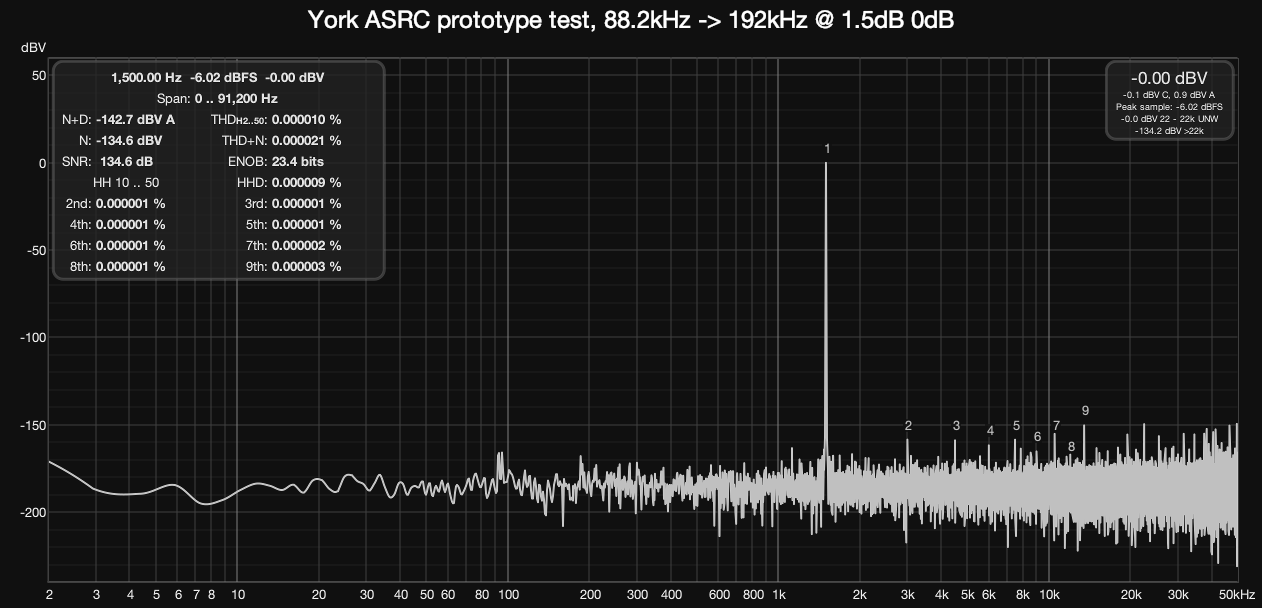Click the 50 label on the dBV axis
The width and height of the screenshot is (1262, 608).
(x=39, y=76)
